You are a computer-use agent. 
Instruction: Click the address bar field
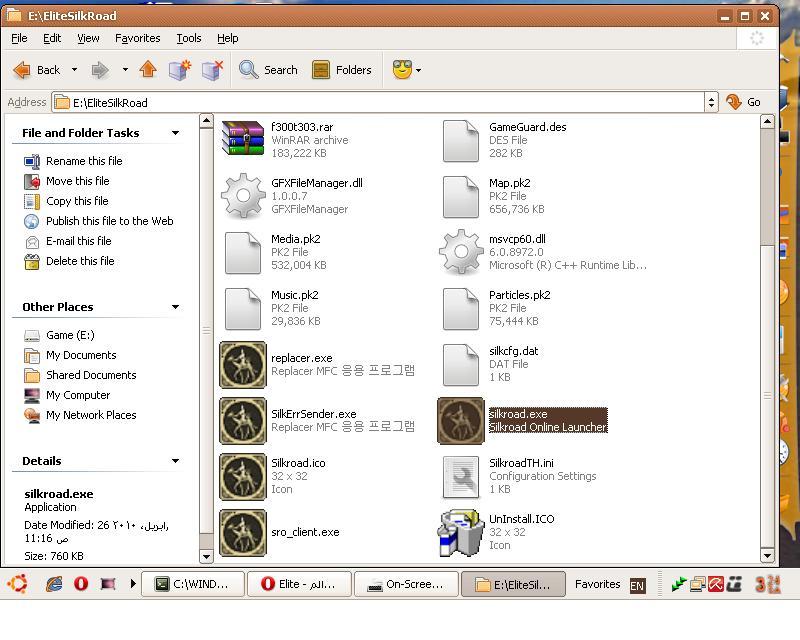click(378, 103)
